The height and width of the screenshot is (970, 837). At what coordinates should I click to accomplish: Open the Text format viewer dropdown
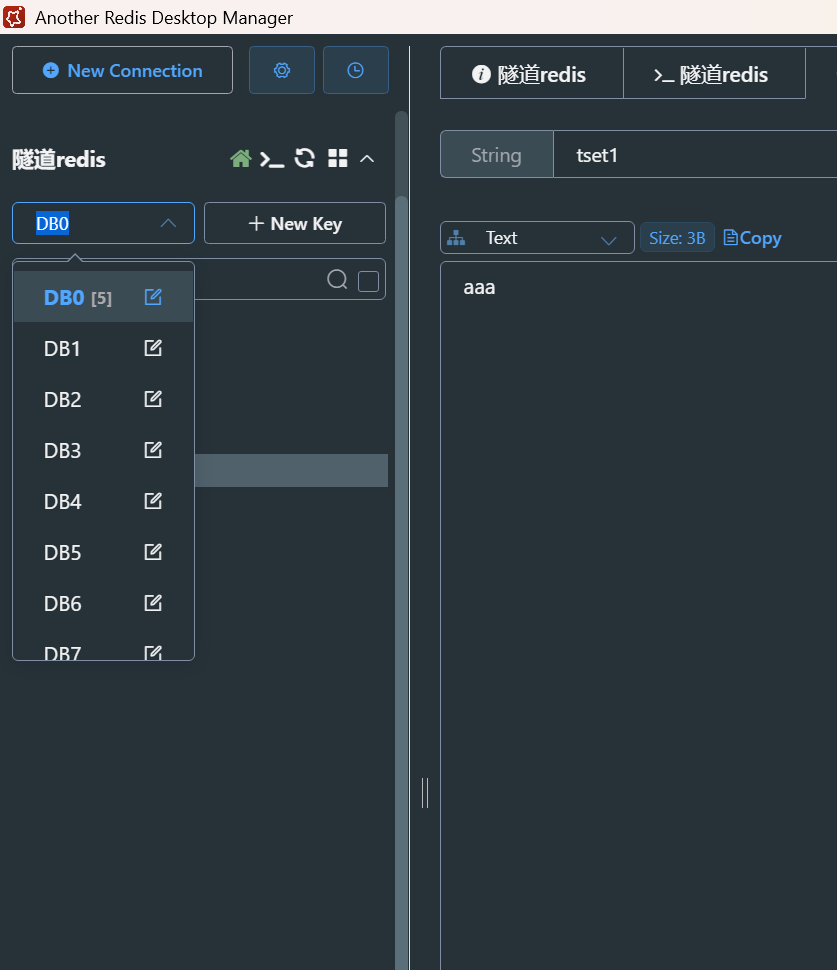537,238
